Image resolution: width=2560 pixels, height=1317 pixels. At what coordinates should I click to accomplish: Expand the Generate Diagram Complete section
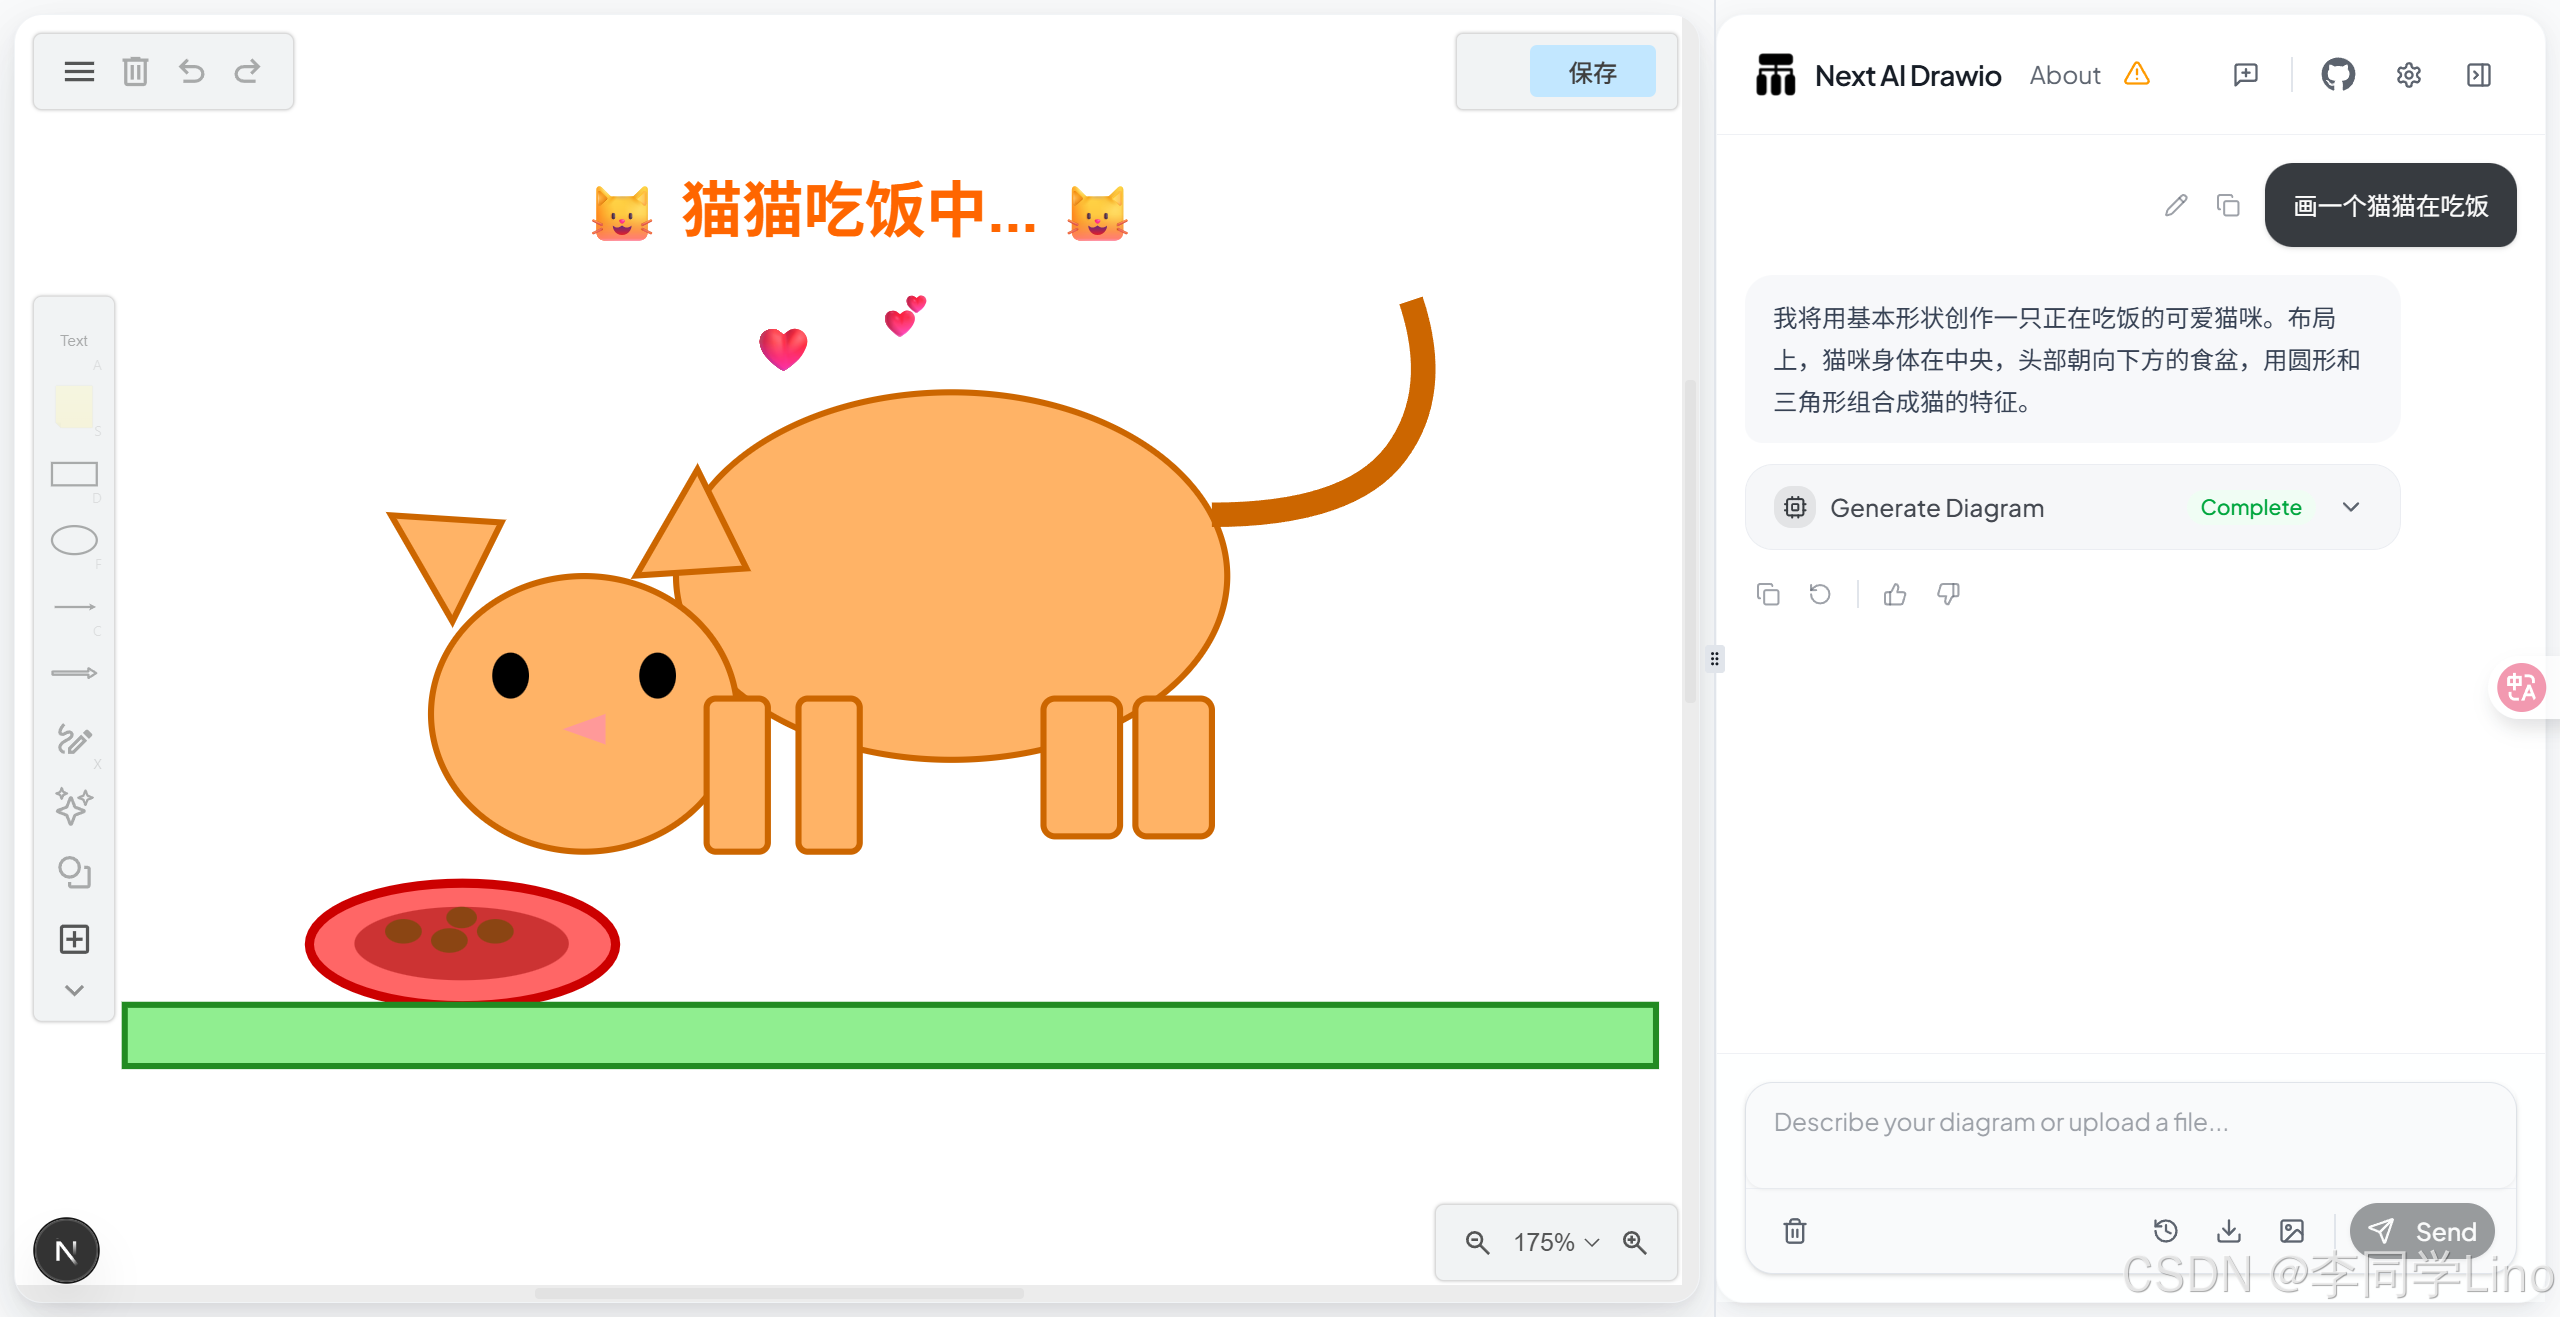tap(2350, 507)
